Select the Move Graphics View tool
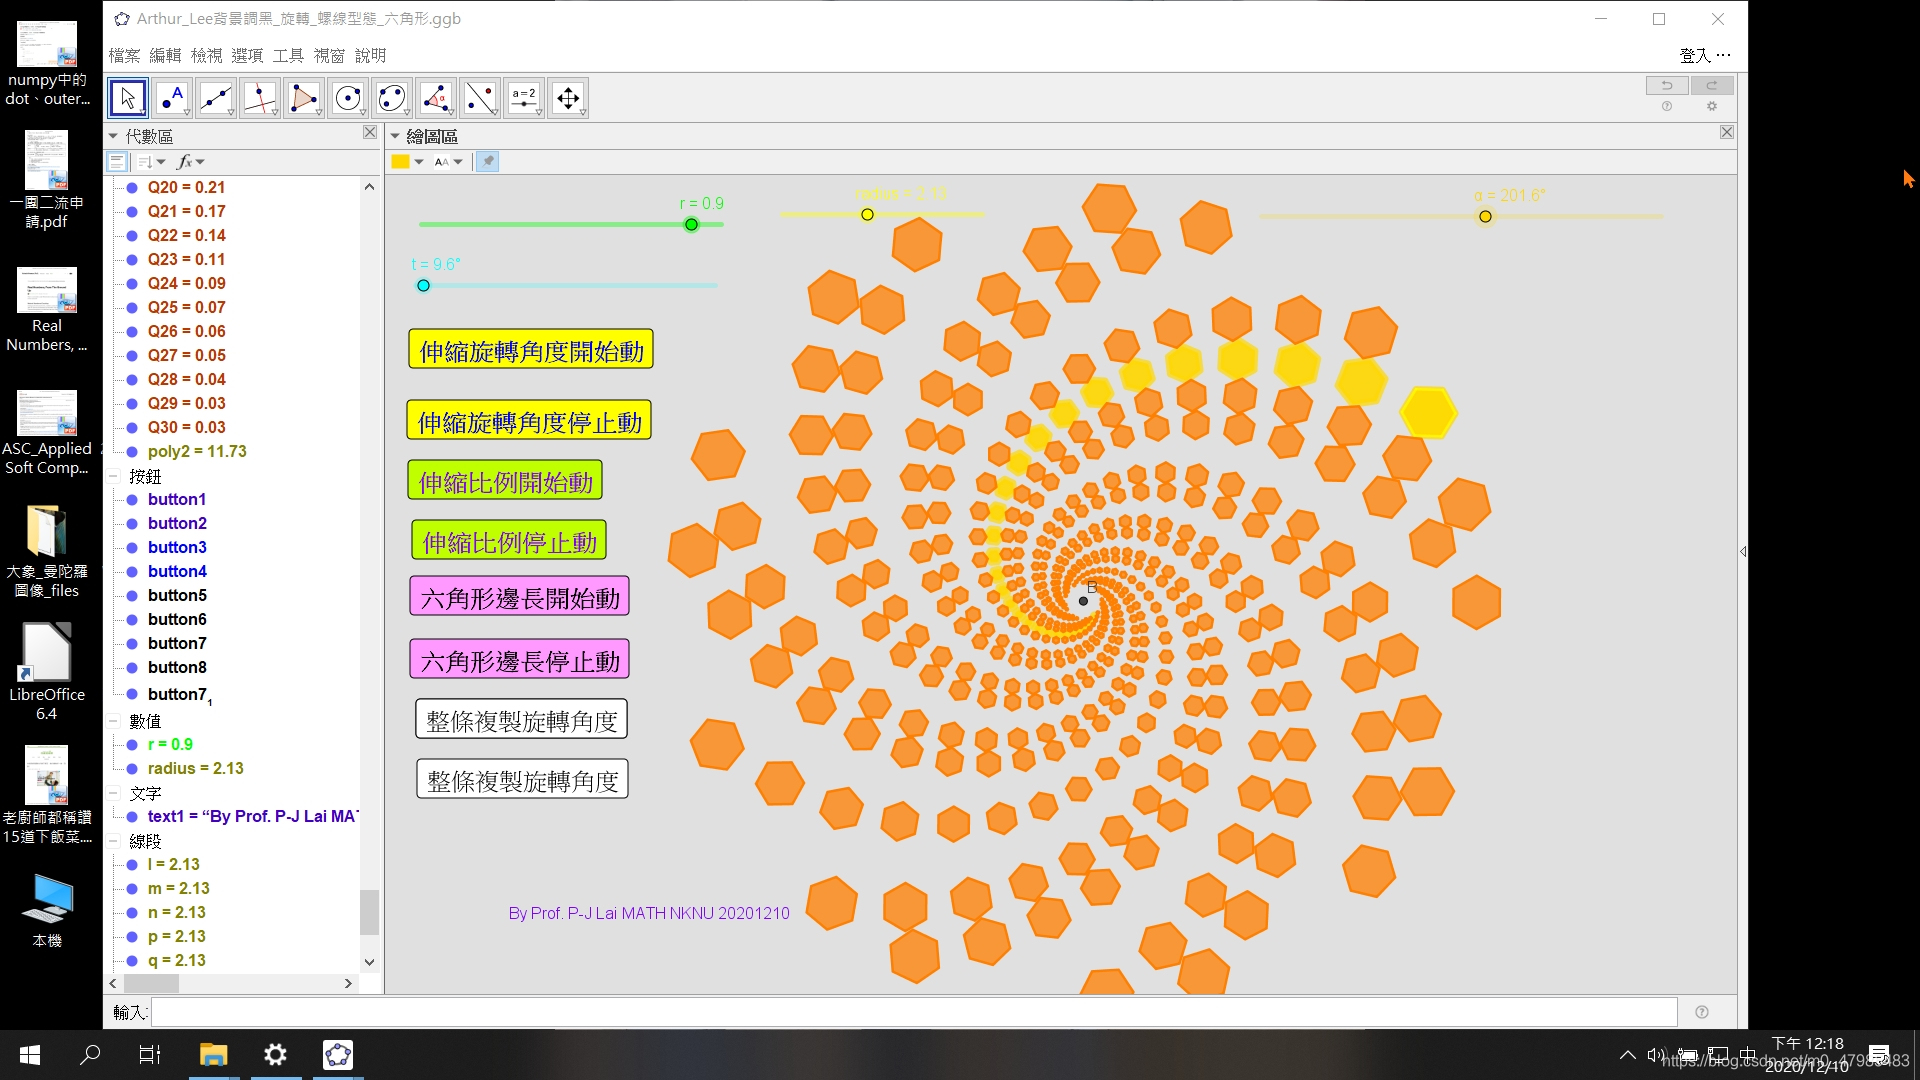 (568, 98)
